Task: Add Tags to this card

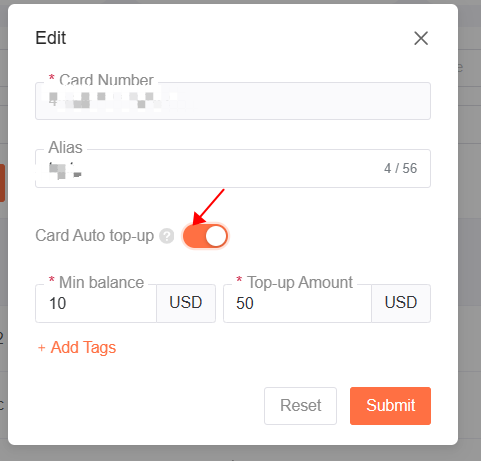Action: tap(77, 347)
